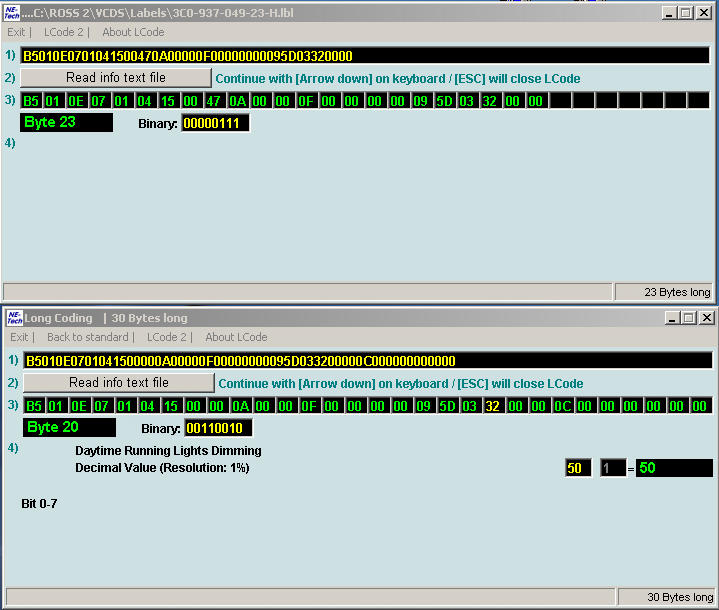This screenshot has height=610, width=719.
Task: Maximize the top 3C0-937-049-23-H.lbl window
Action: coord(685,13)
